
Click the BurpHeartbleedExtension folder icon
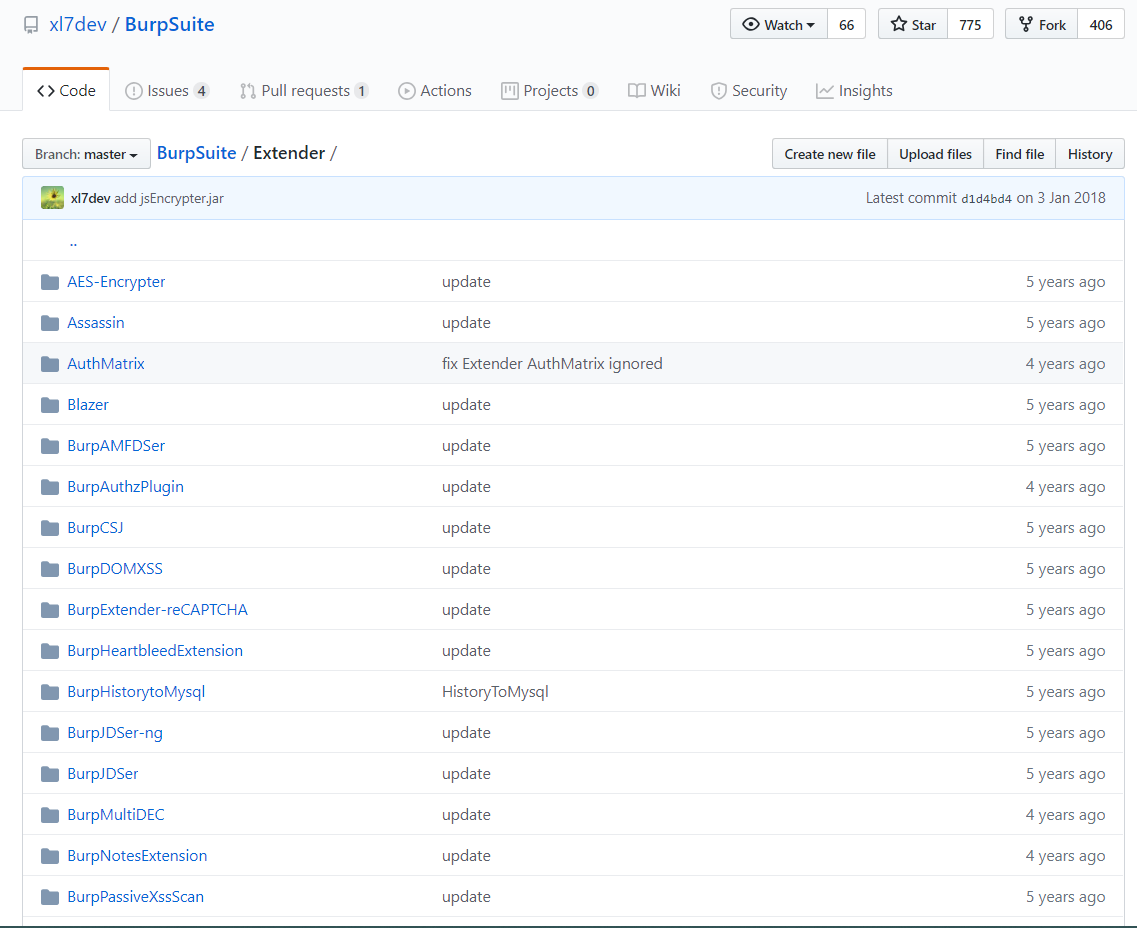pyautogui.click(x=50, y=651)
